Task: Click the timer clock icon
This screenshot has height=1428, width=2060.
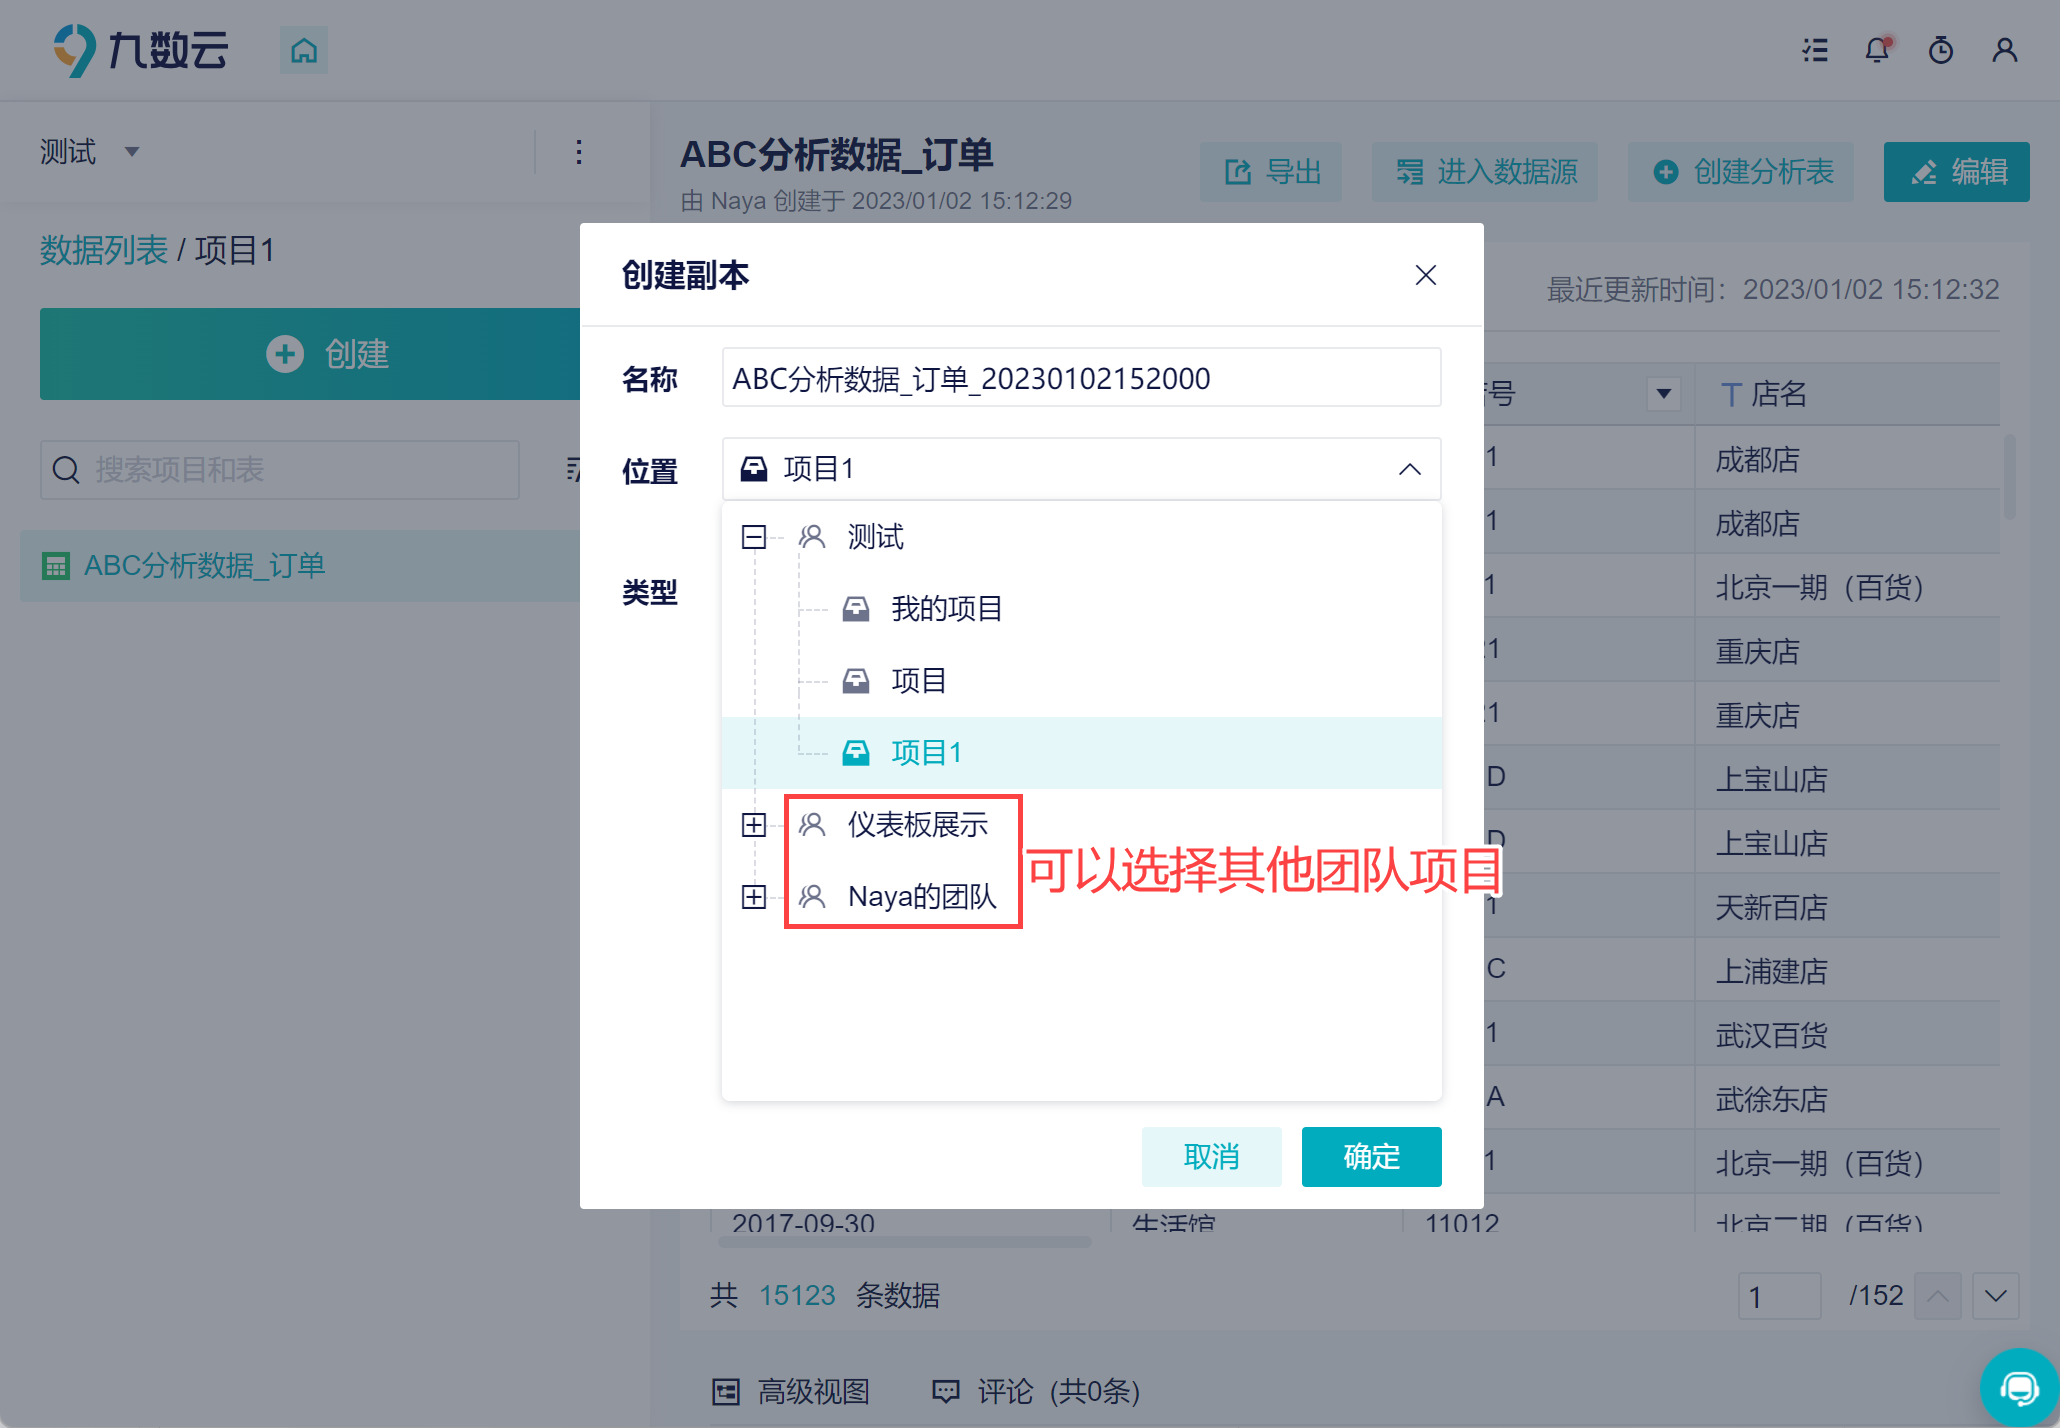Action: pos(1940,50)
